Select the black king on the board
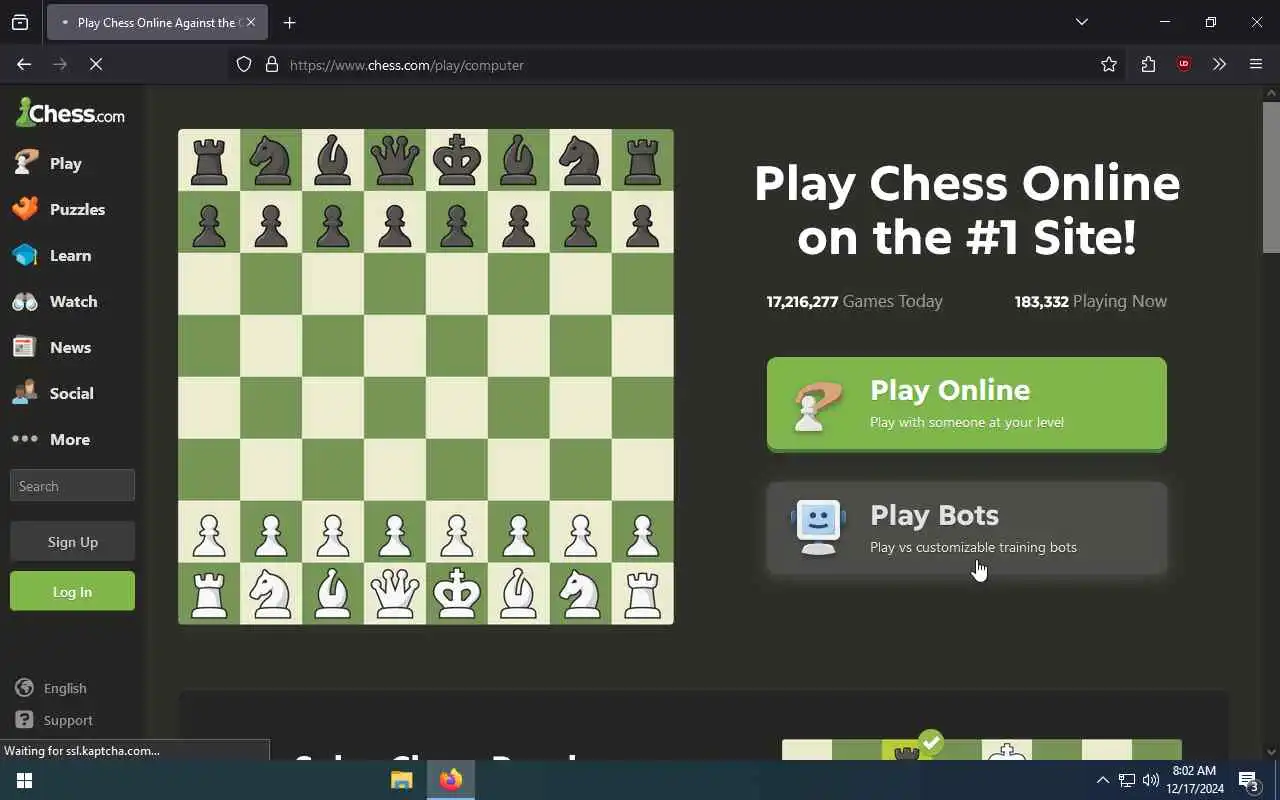The height and width of the screenshot is (800, 1280). click(x=457, y=160)
